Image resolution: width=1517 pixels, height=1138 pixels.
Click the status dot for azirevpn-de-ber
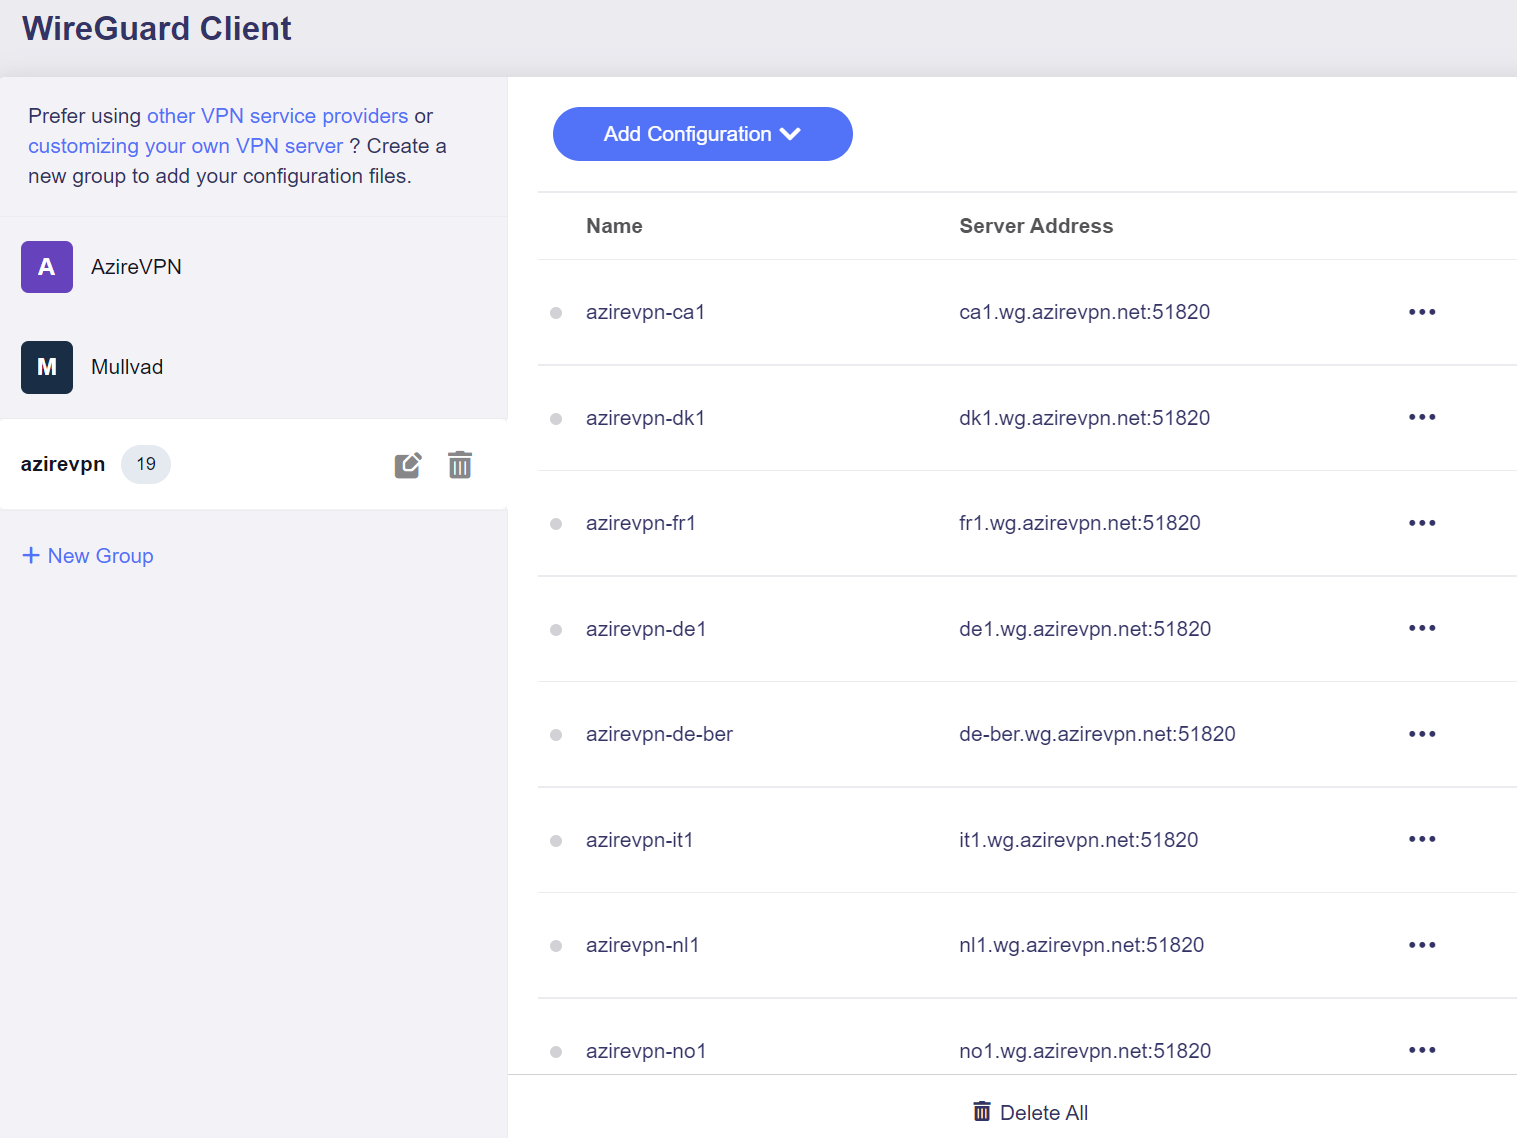coord(556,735)
